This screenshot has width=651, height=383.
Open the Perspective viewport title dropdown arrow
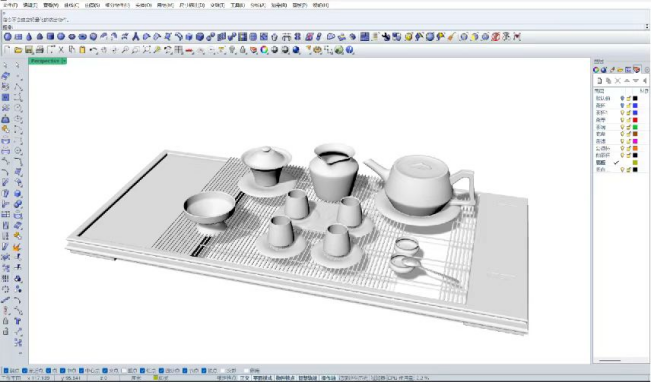(x=64, y=61)
